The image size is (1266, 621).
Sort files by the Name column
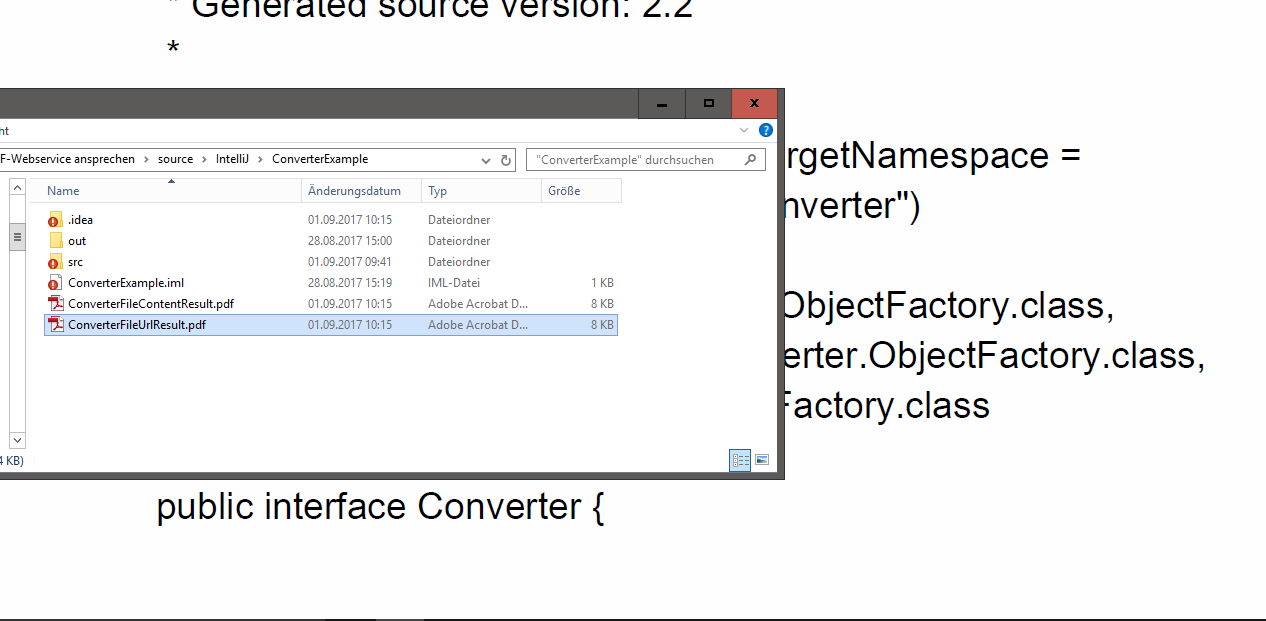point(63,191)
